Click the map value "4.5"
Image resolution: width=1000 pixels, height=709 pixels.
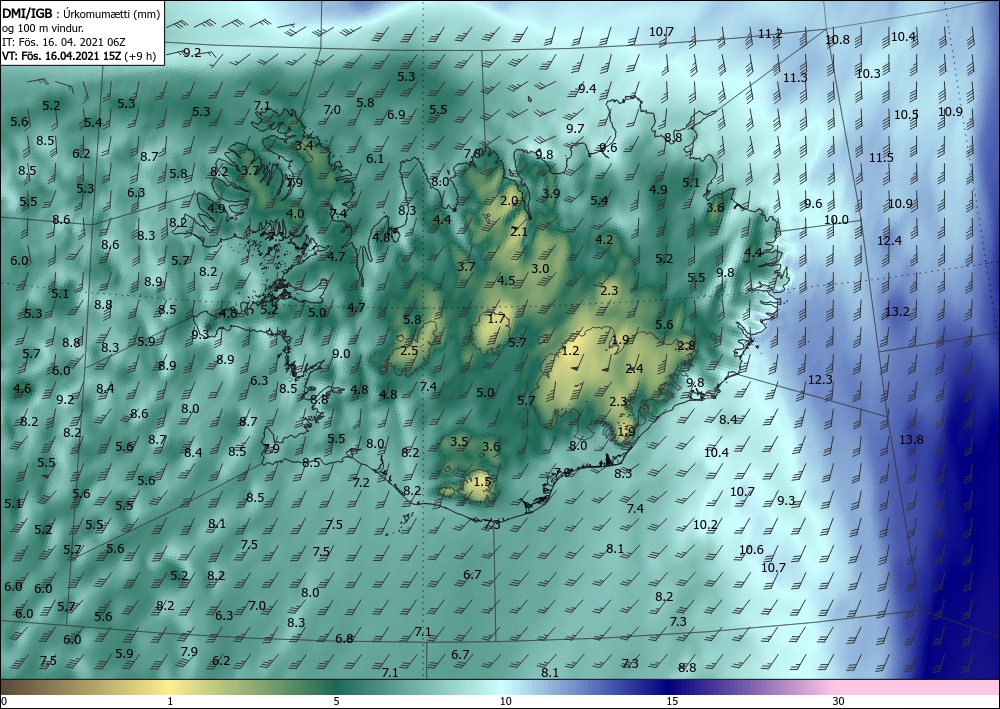pyautogui.click(x=506, y=281)
